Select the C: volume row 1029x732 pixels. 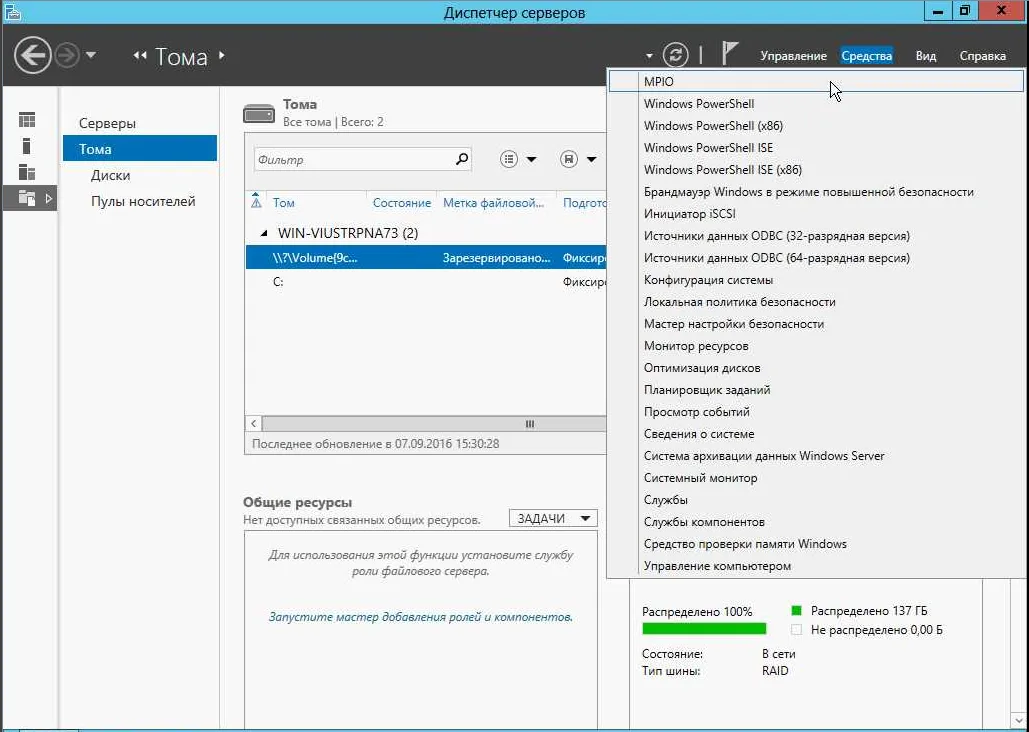(x=426, y=282)
